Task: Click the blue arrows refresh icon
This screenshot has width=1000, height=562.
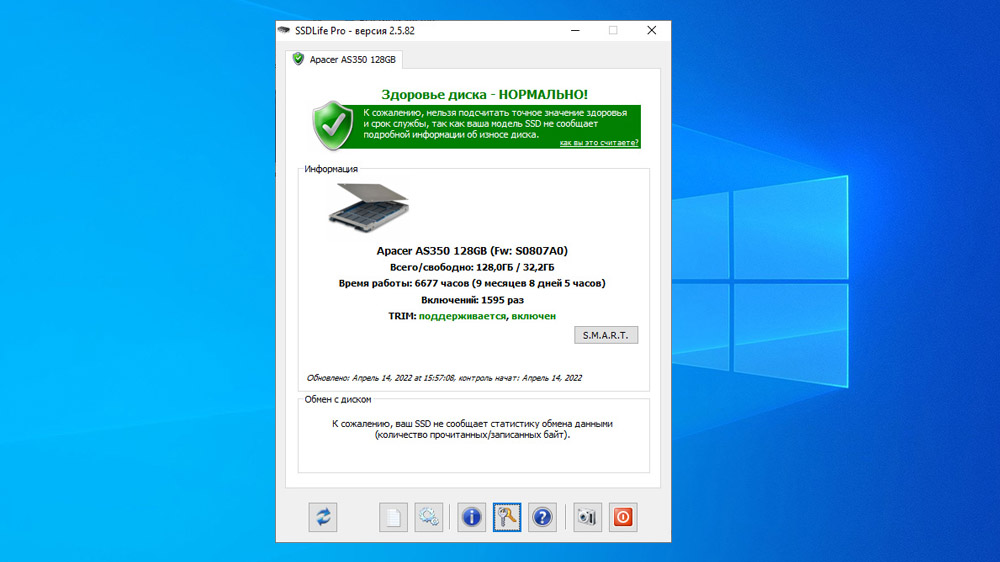Action: coord(322,517)
